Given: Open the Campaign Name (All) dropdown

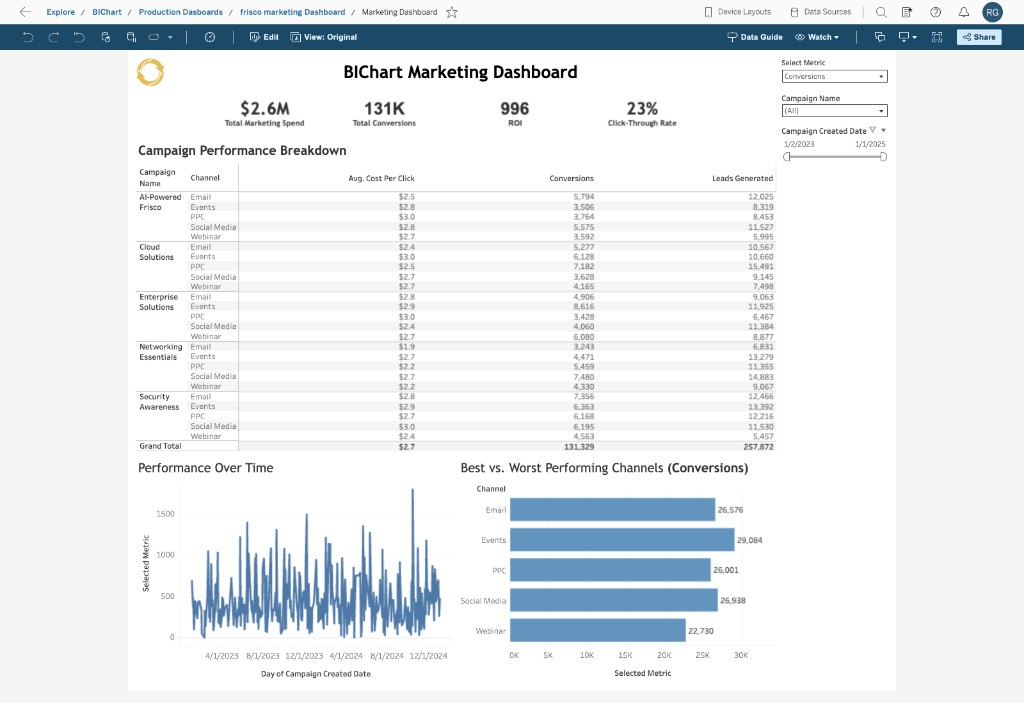Looking at the screenshot, I should [834, 110].
